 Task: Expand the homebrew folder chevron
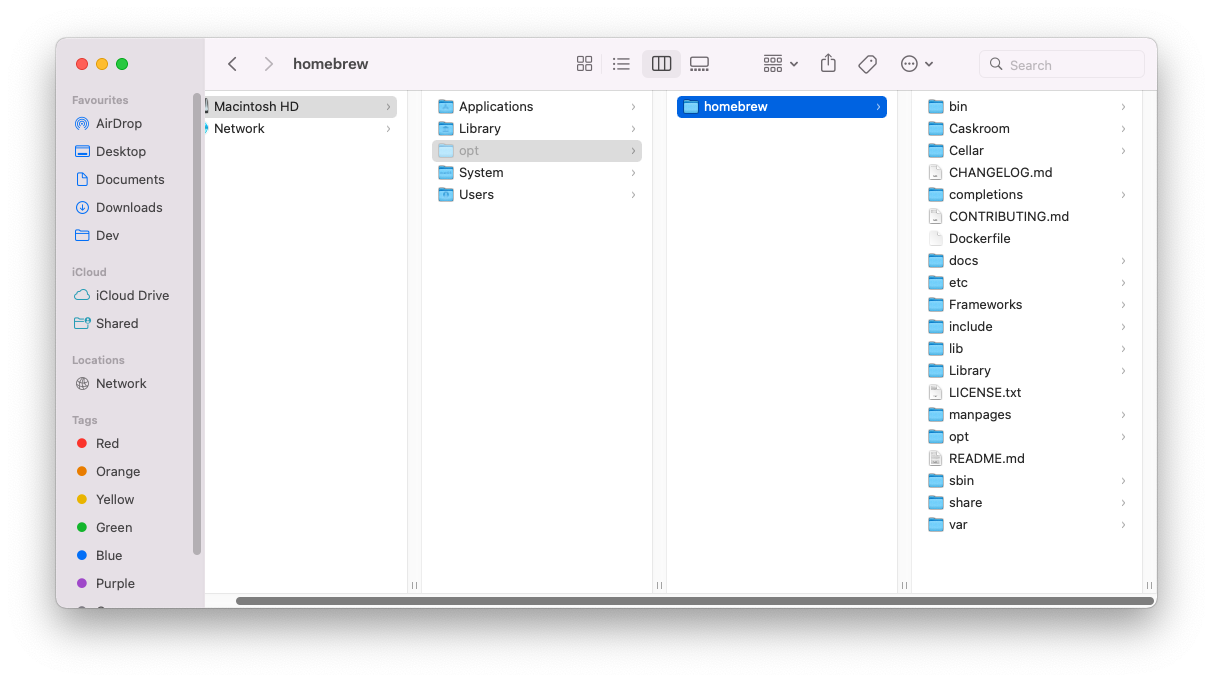877,106
